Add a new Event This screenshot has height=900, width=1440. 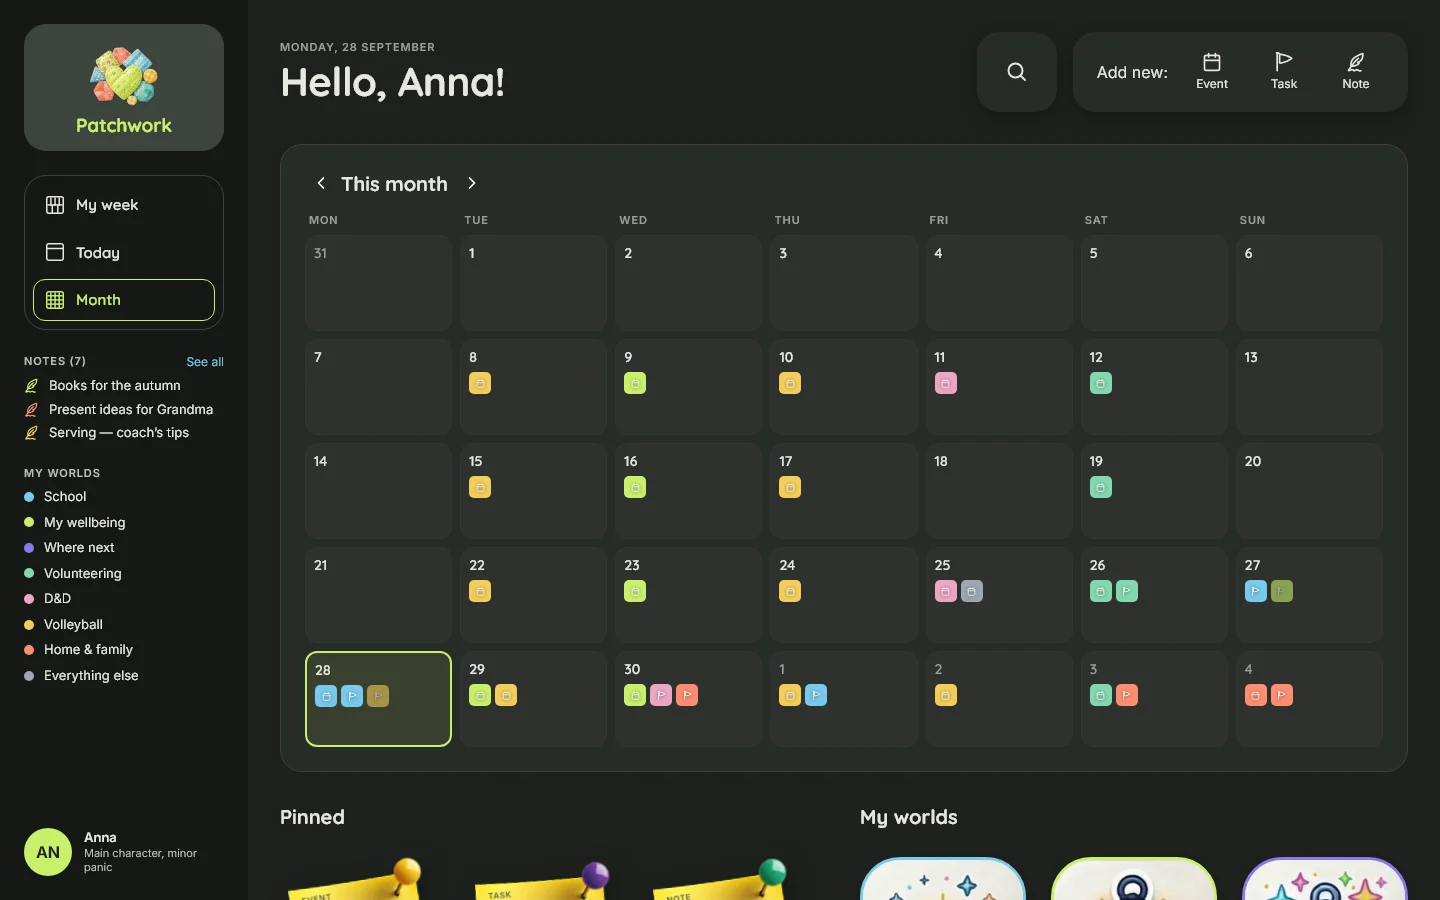(x=1212, y=72)
